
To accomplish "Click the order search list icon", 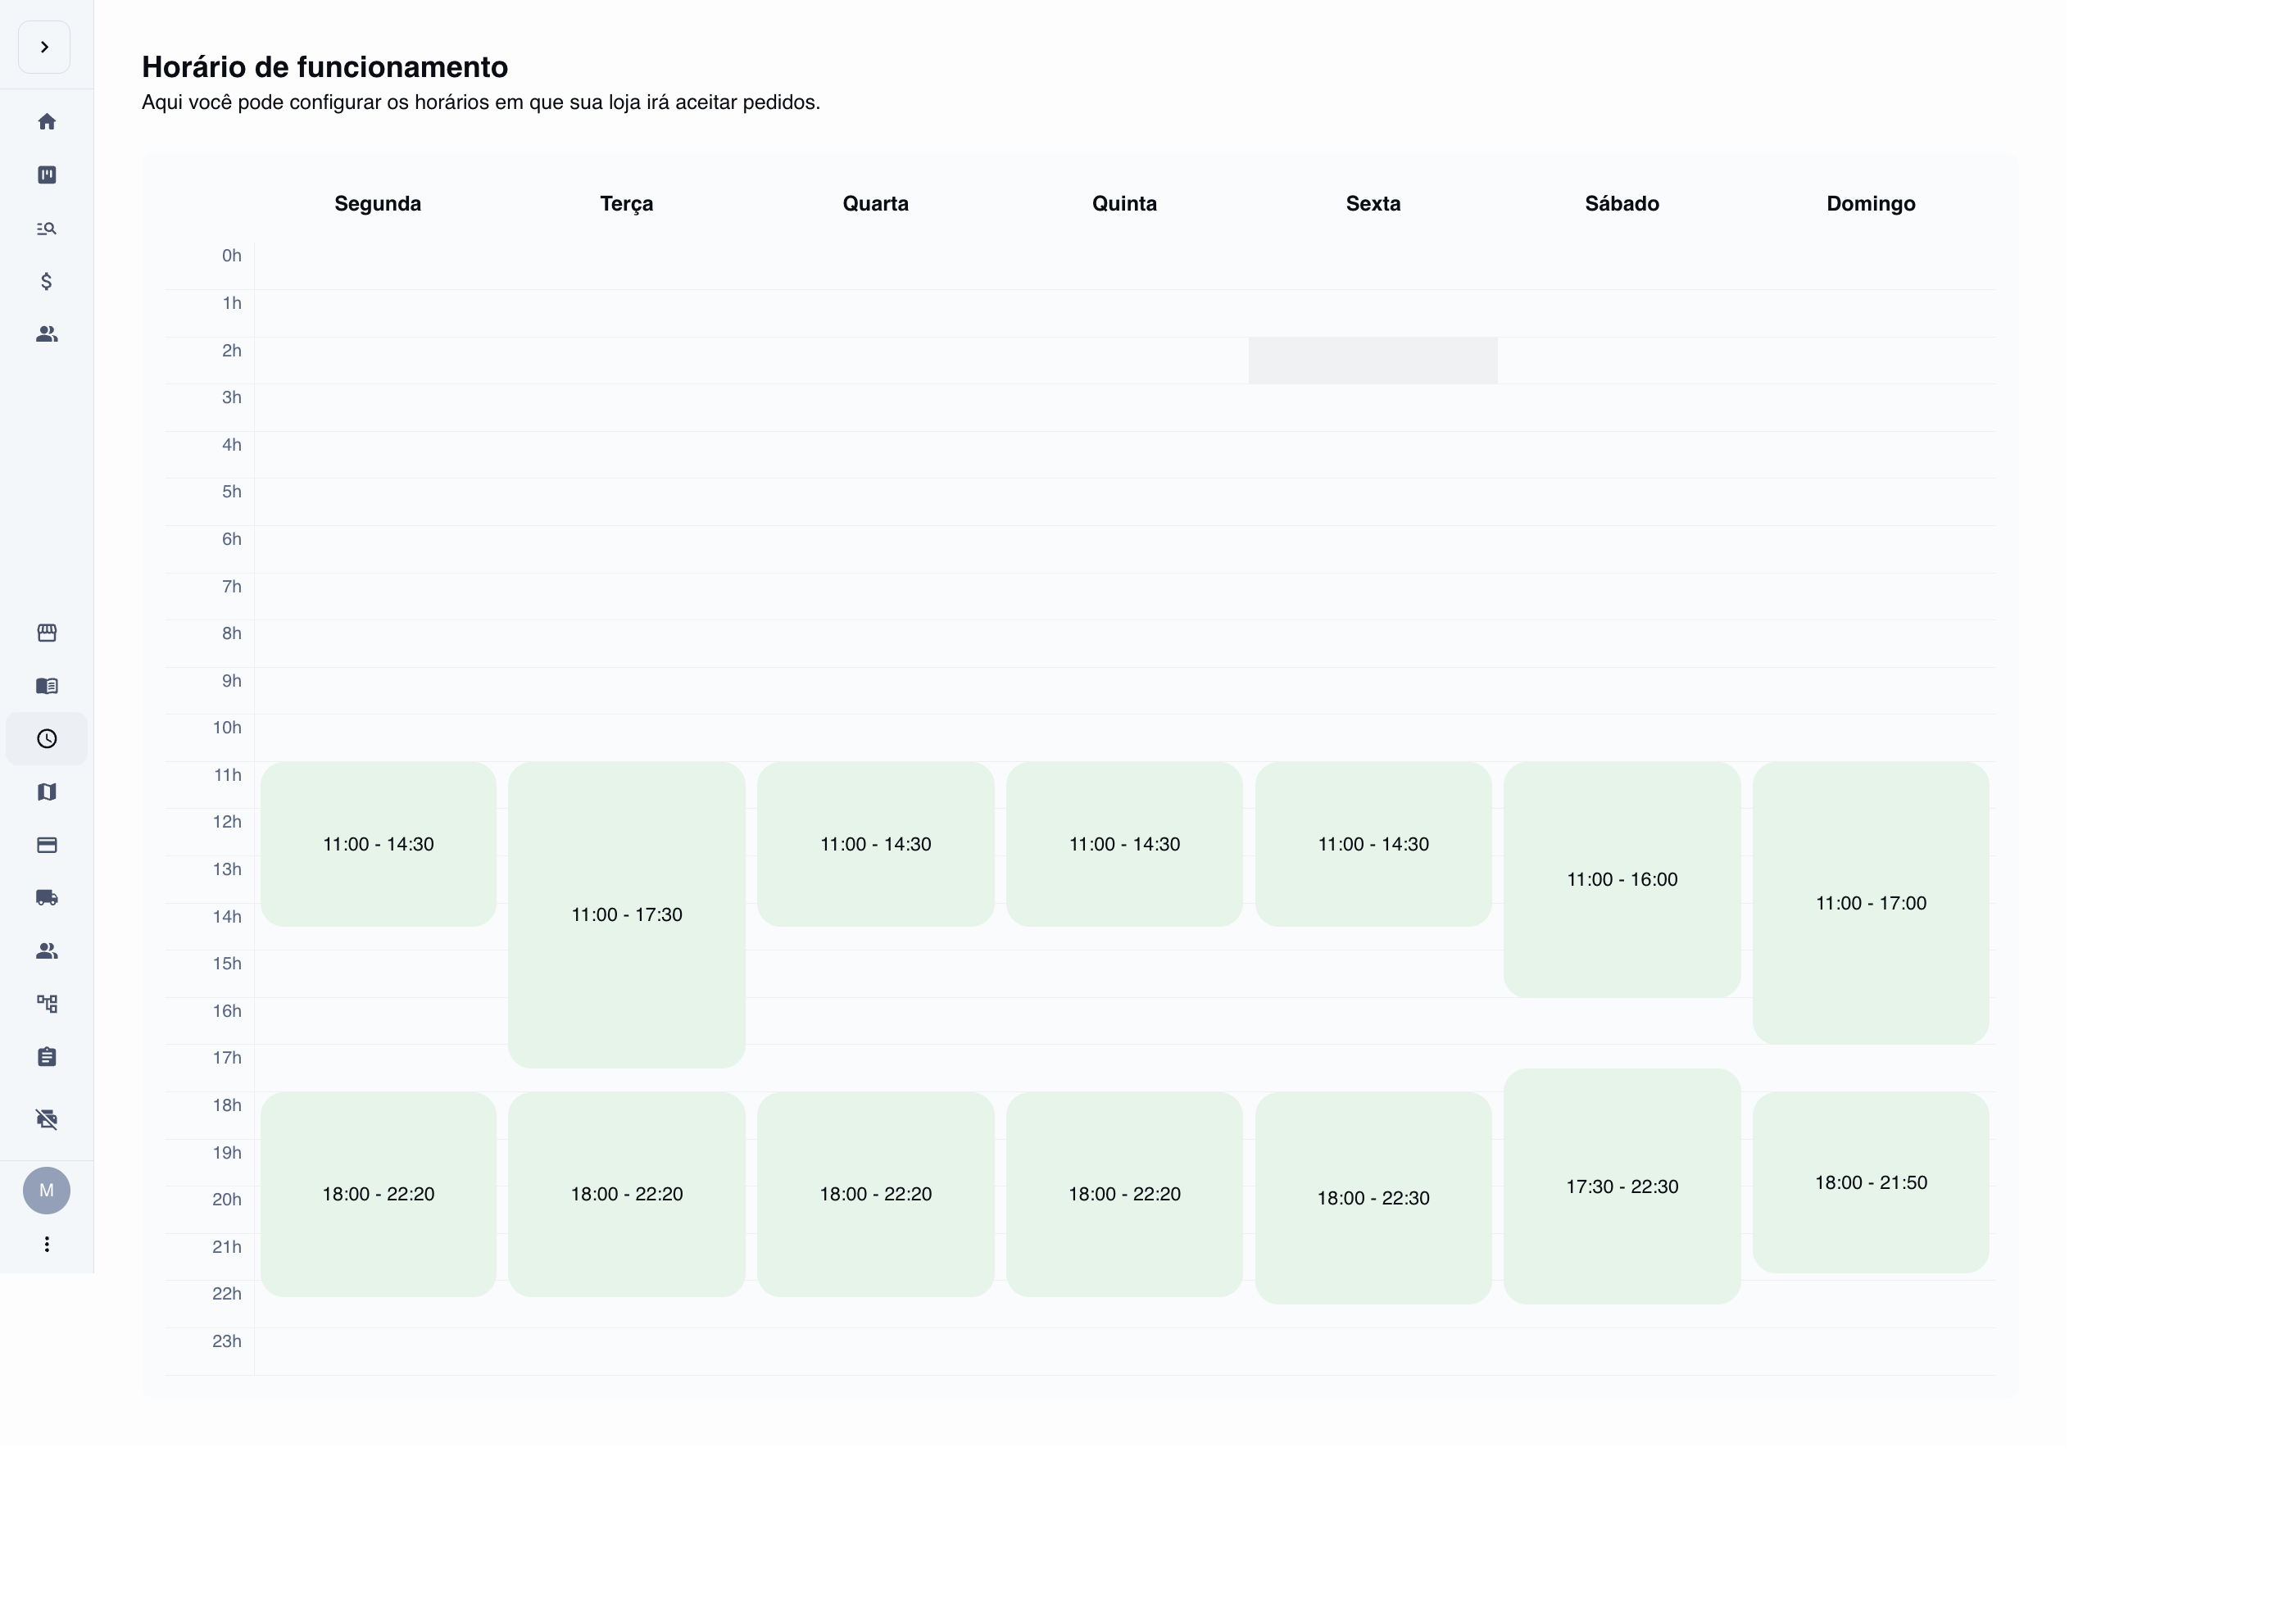I will point(46,229).
